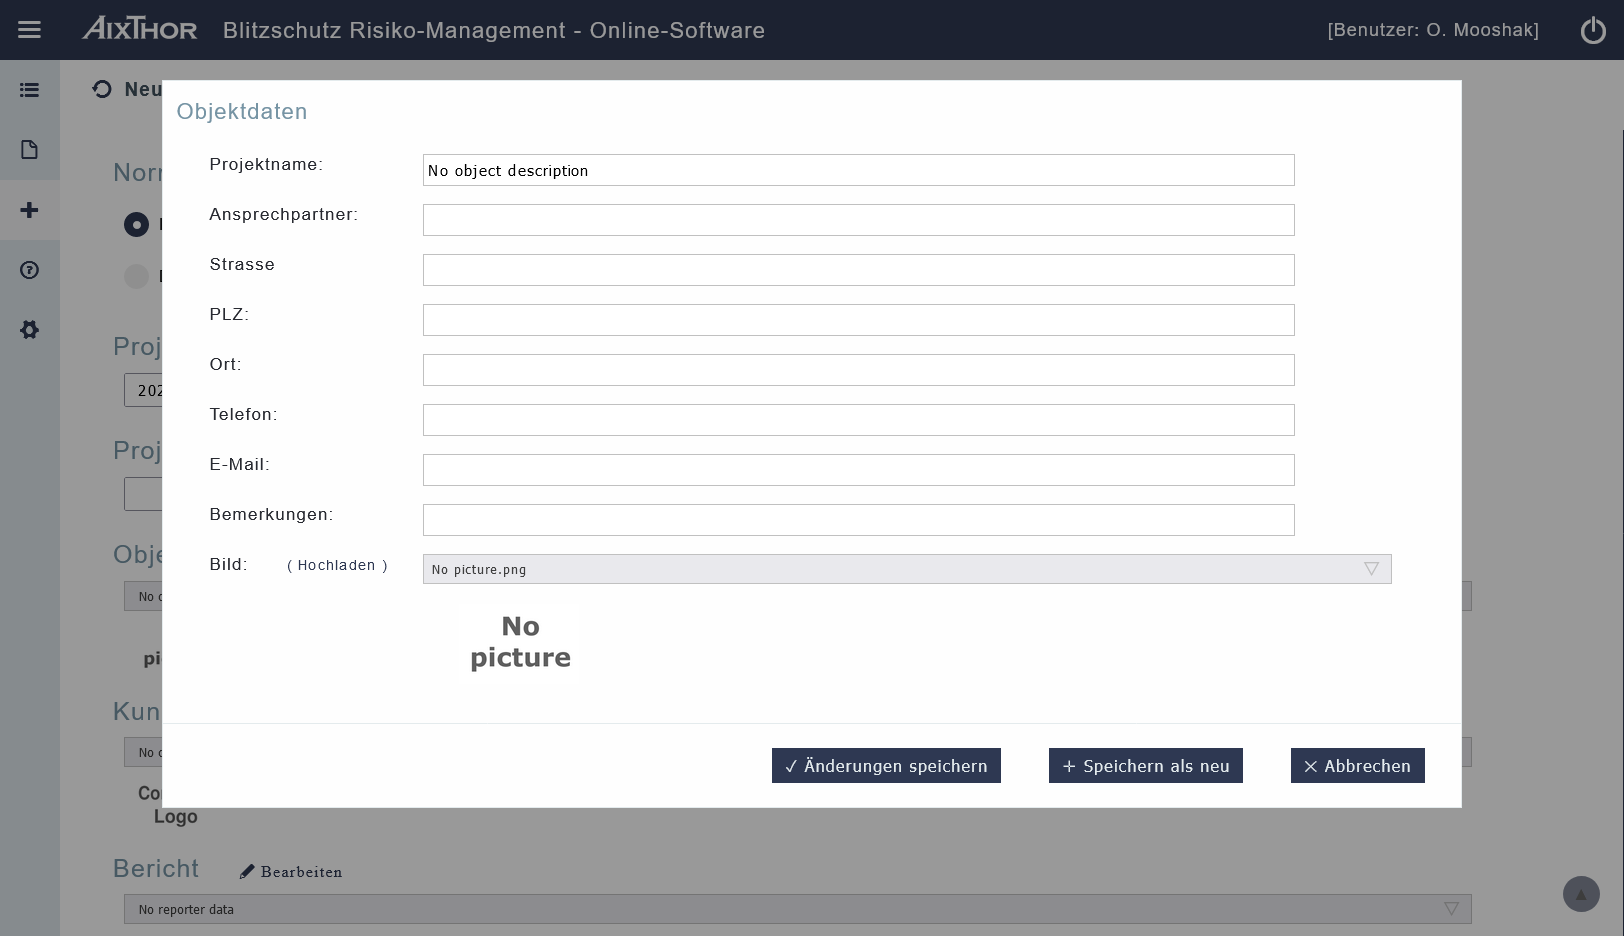This screenshot has height=936, width=1624.
Task: Expand the Bild picture dropdown
Action: [906, 569]
